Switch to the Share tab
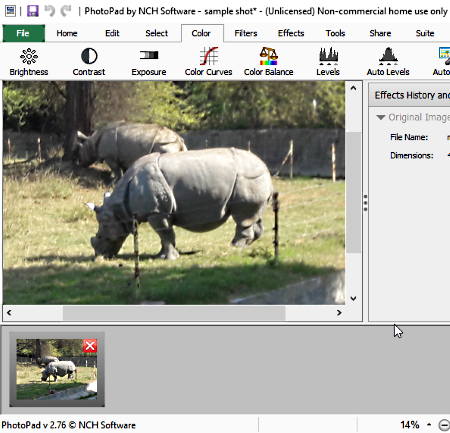This screenshot has width=450, height=433. coord(380,33)
